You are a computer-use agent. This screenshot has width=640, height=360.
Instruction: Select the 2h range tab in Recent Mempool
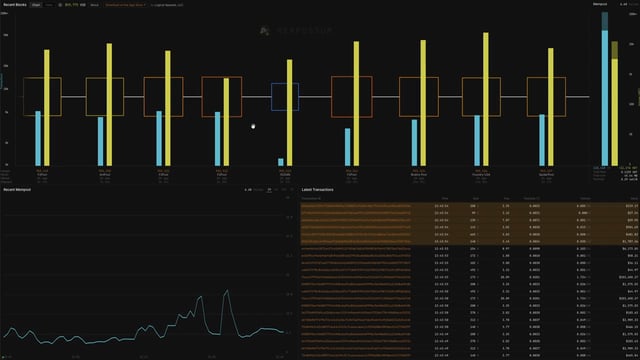[269, 190]
